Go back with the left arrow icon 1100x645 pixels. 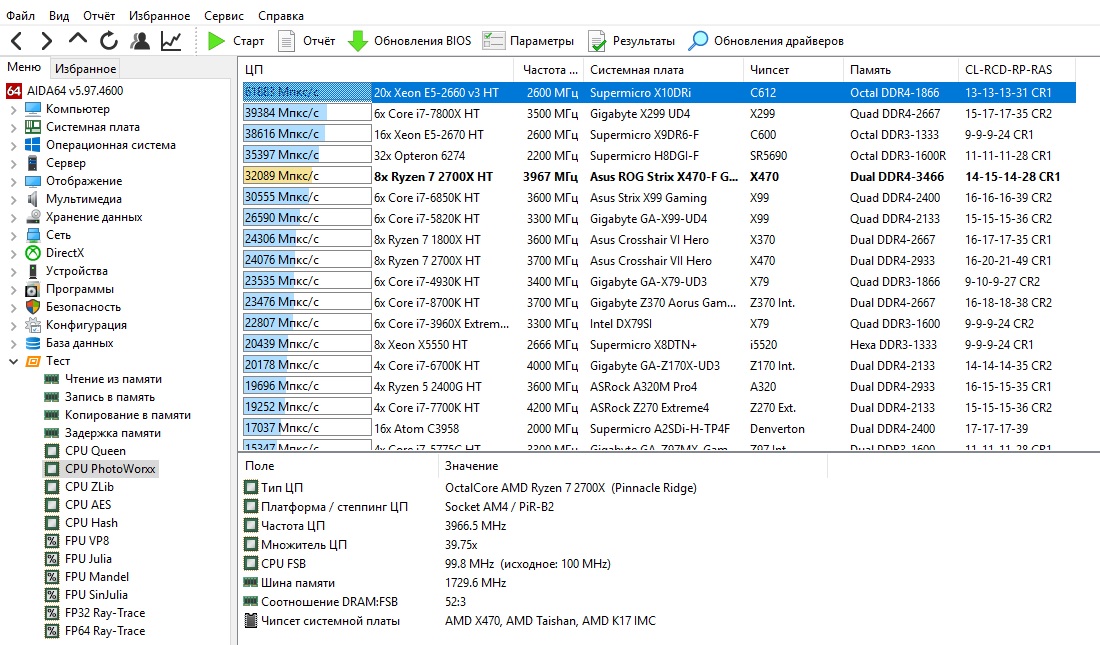[17, 41]
